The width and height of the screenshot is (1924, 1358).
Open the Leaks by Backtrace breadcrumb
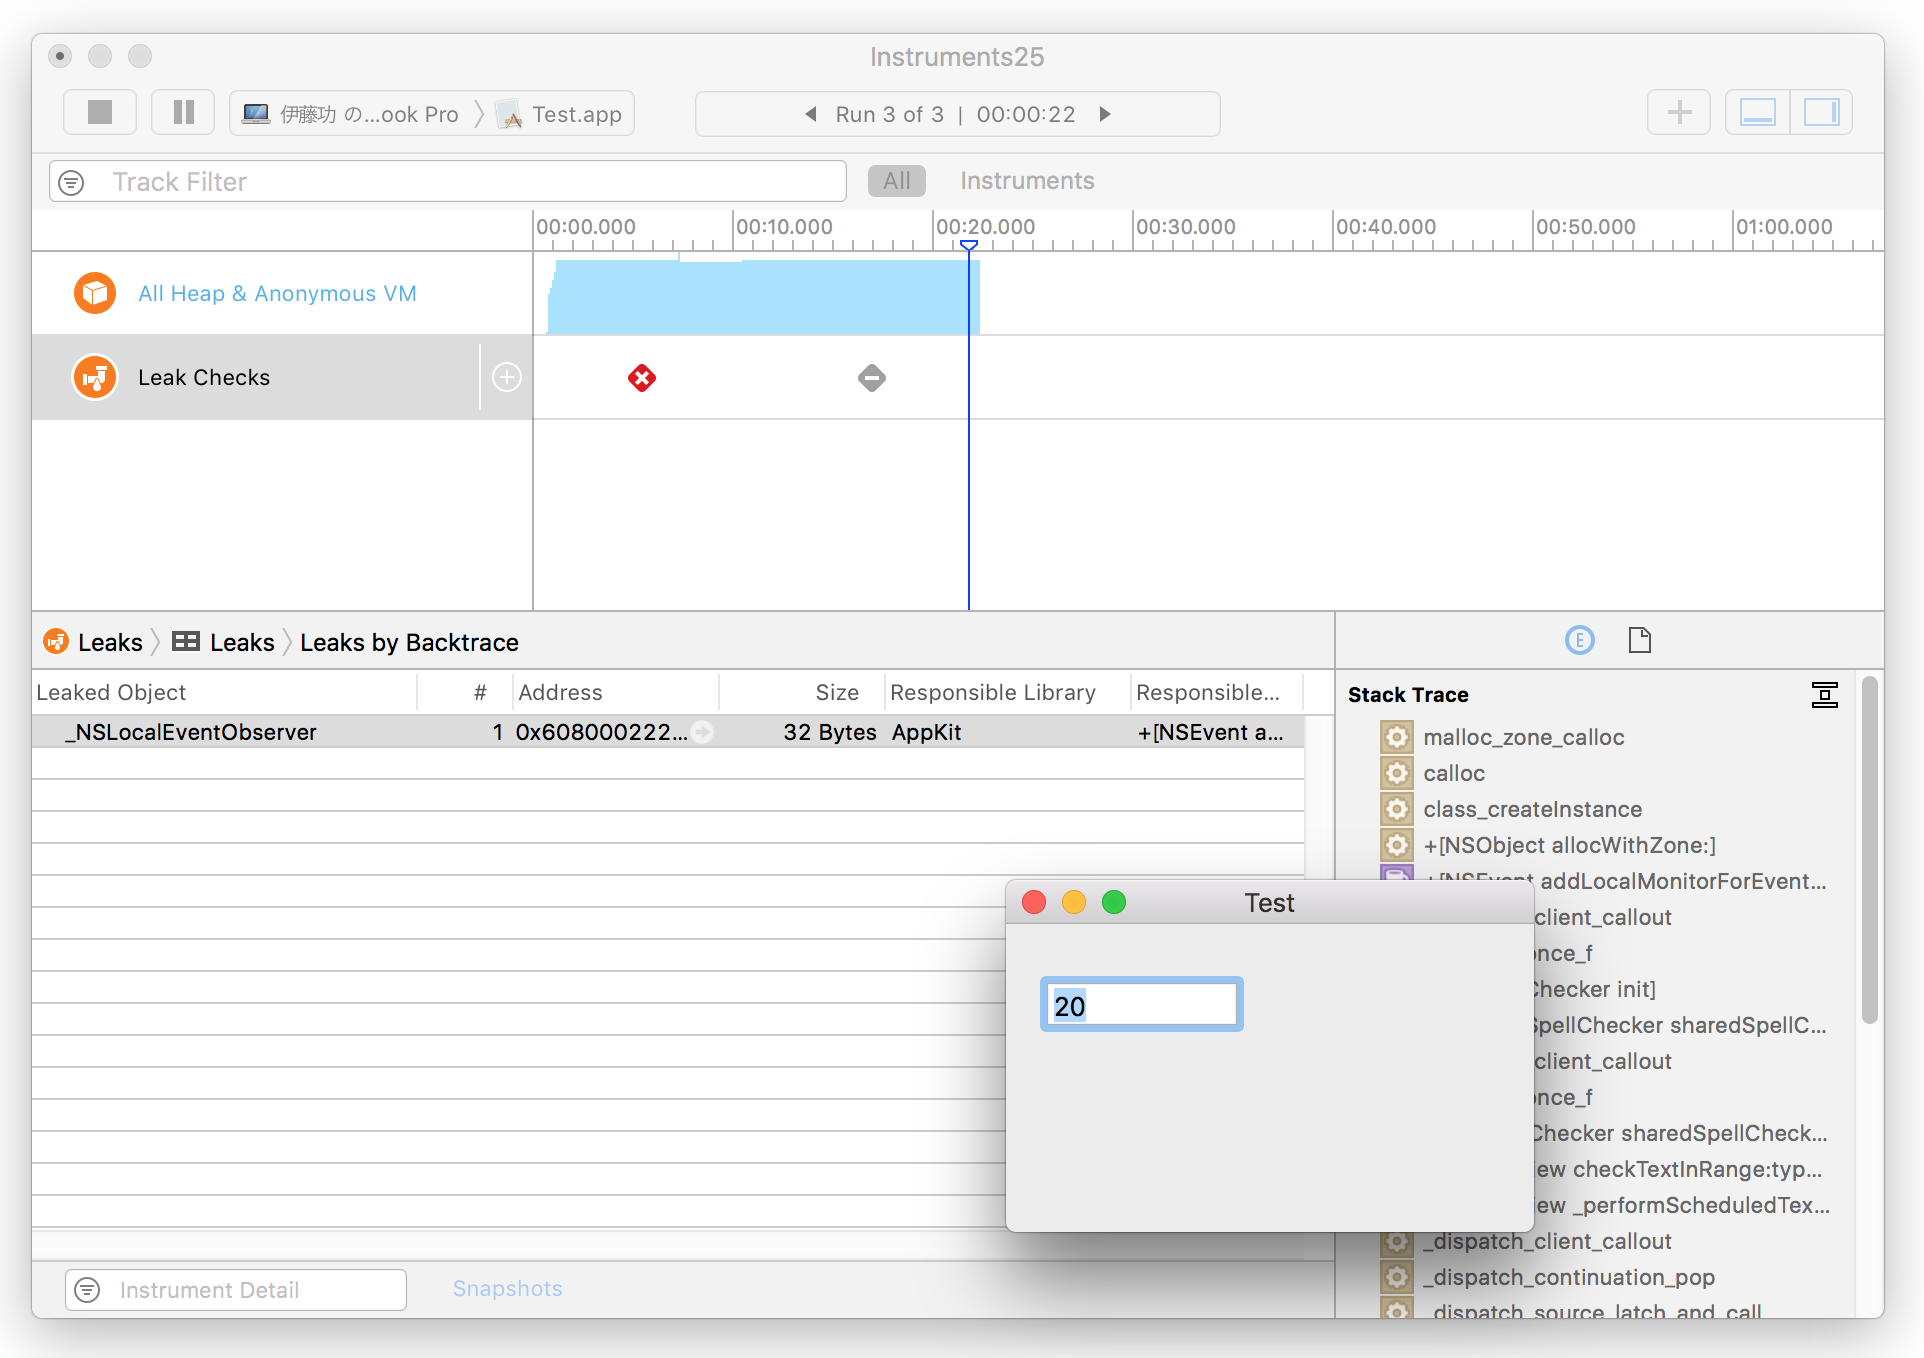409,642
